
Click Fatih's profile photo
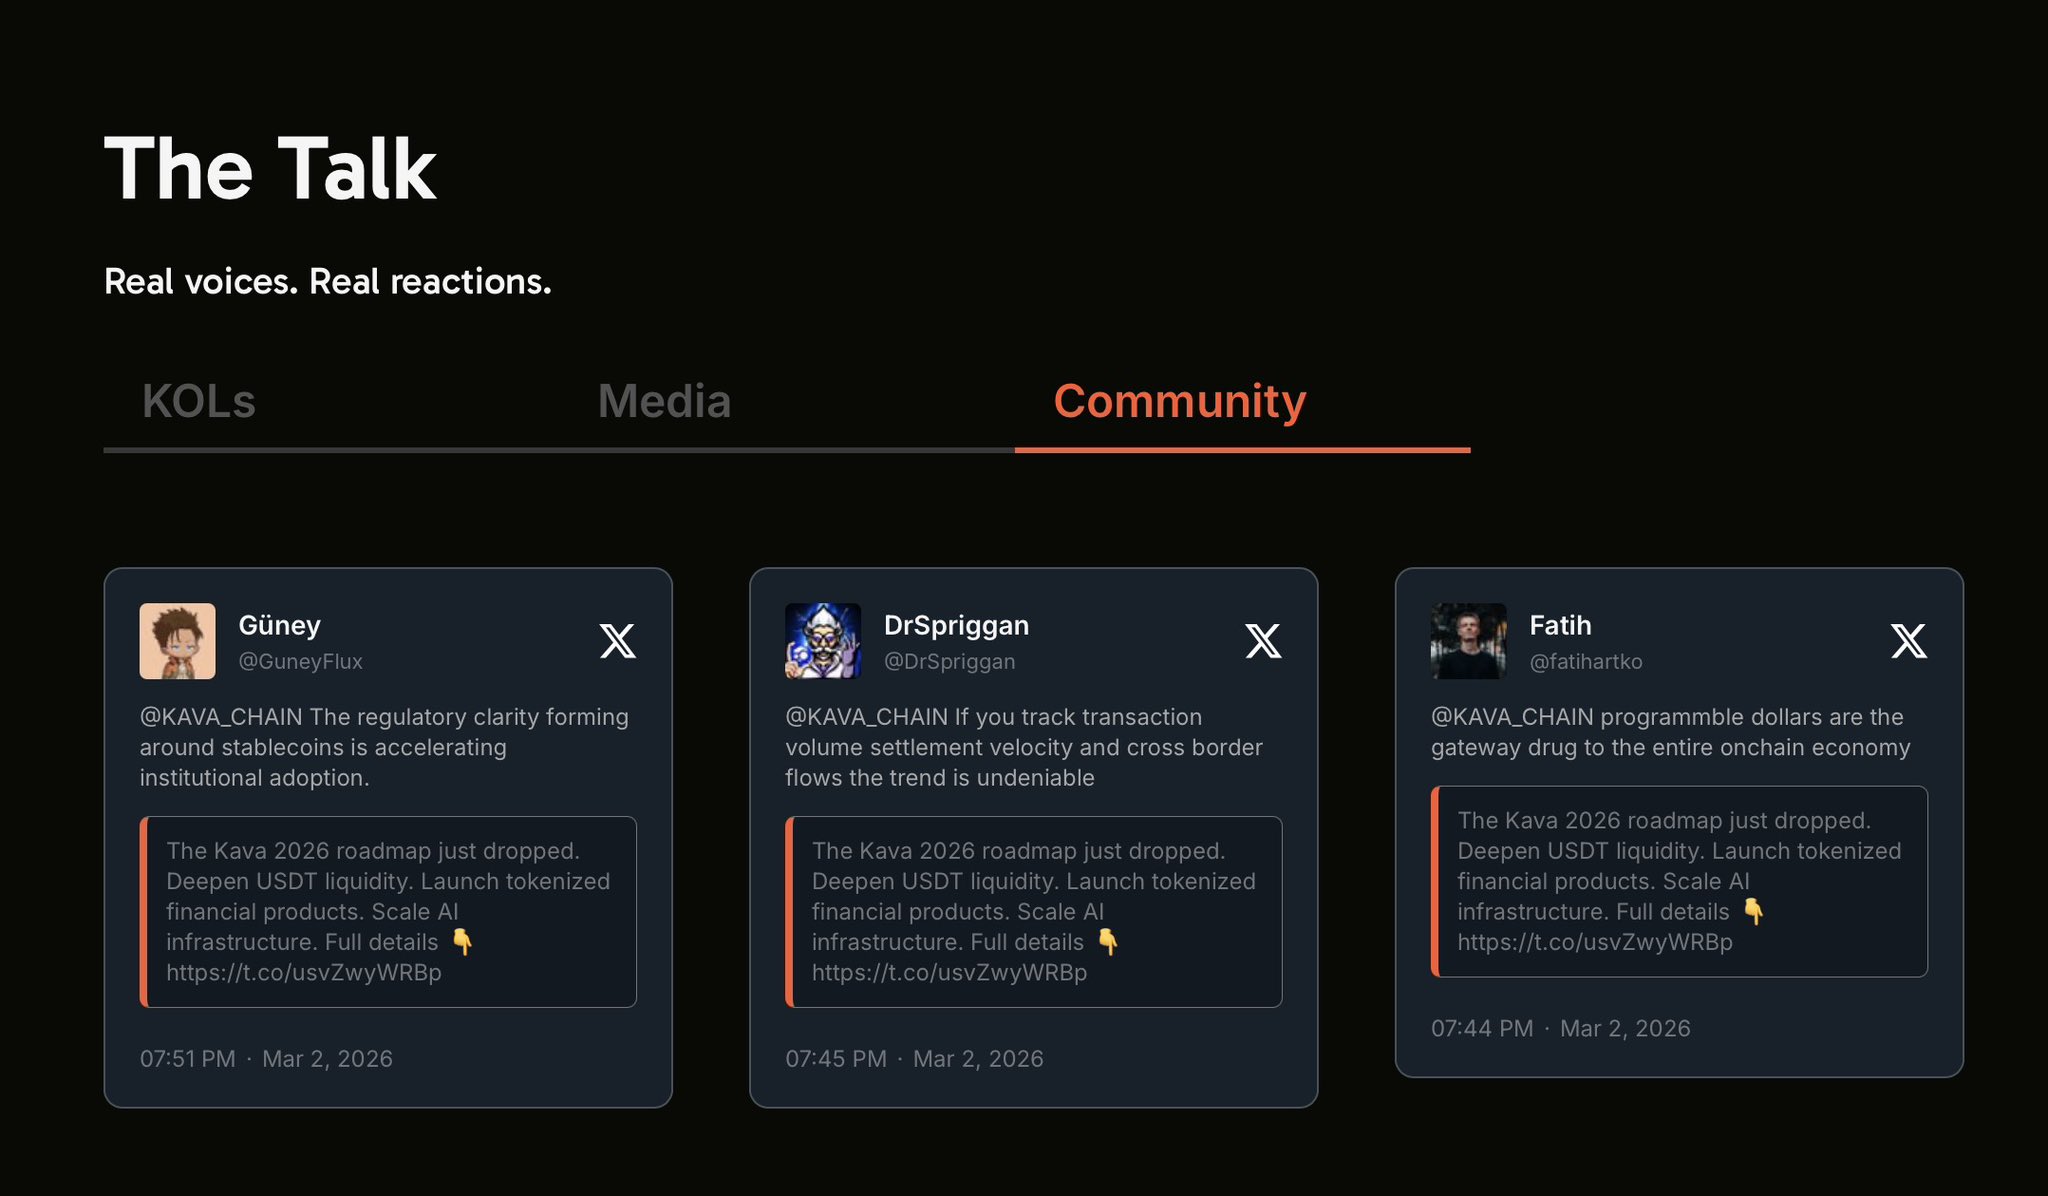[x=1468, y=641]
